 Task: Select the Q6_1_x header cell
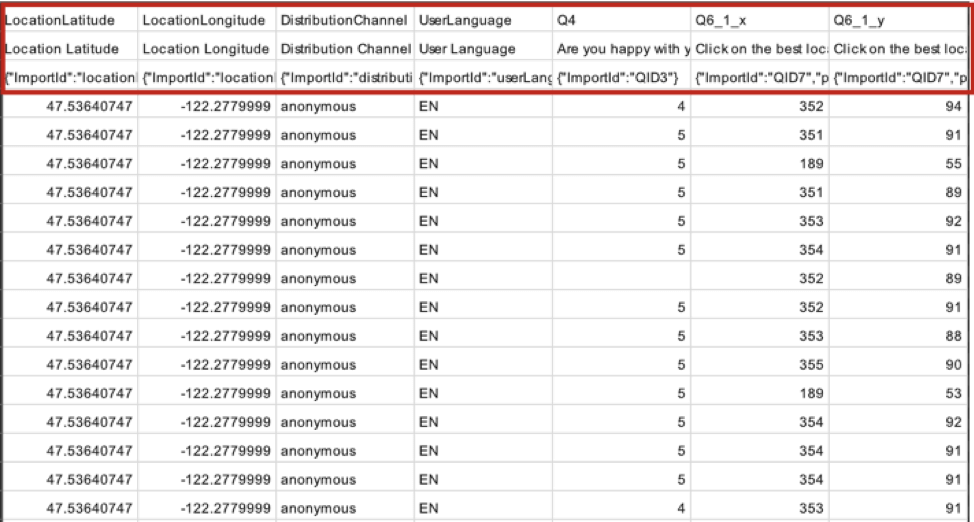point(760,21)
